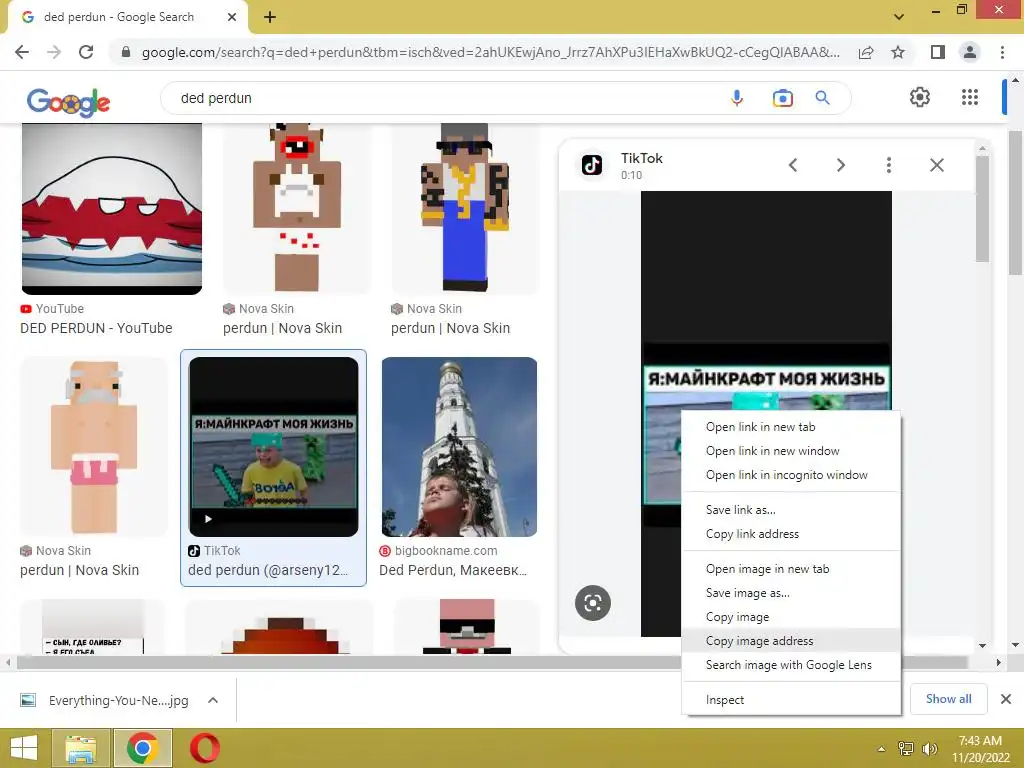Show previous image in preview panel
Image resolution: width=1024 pixels, height=768 pixels.
(793, 165)
